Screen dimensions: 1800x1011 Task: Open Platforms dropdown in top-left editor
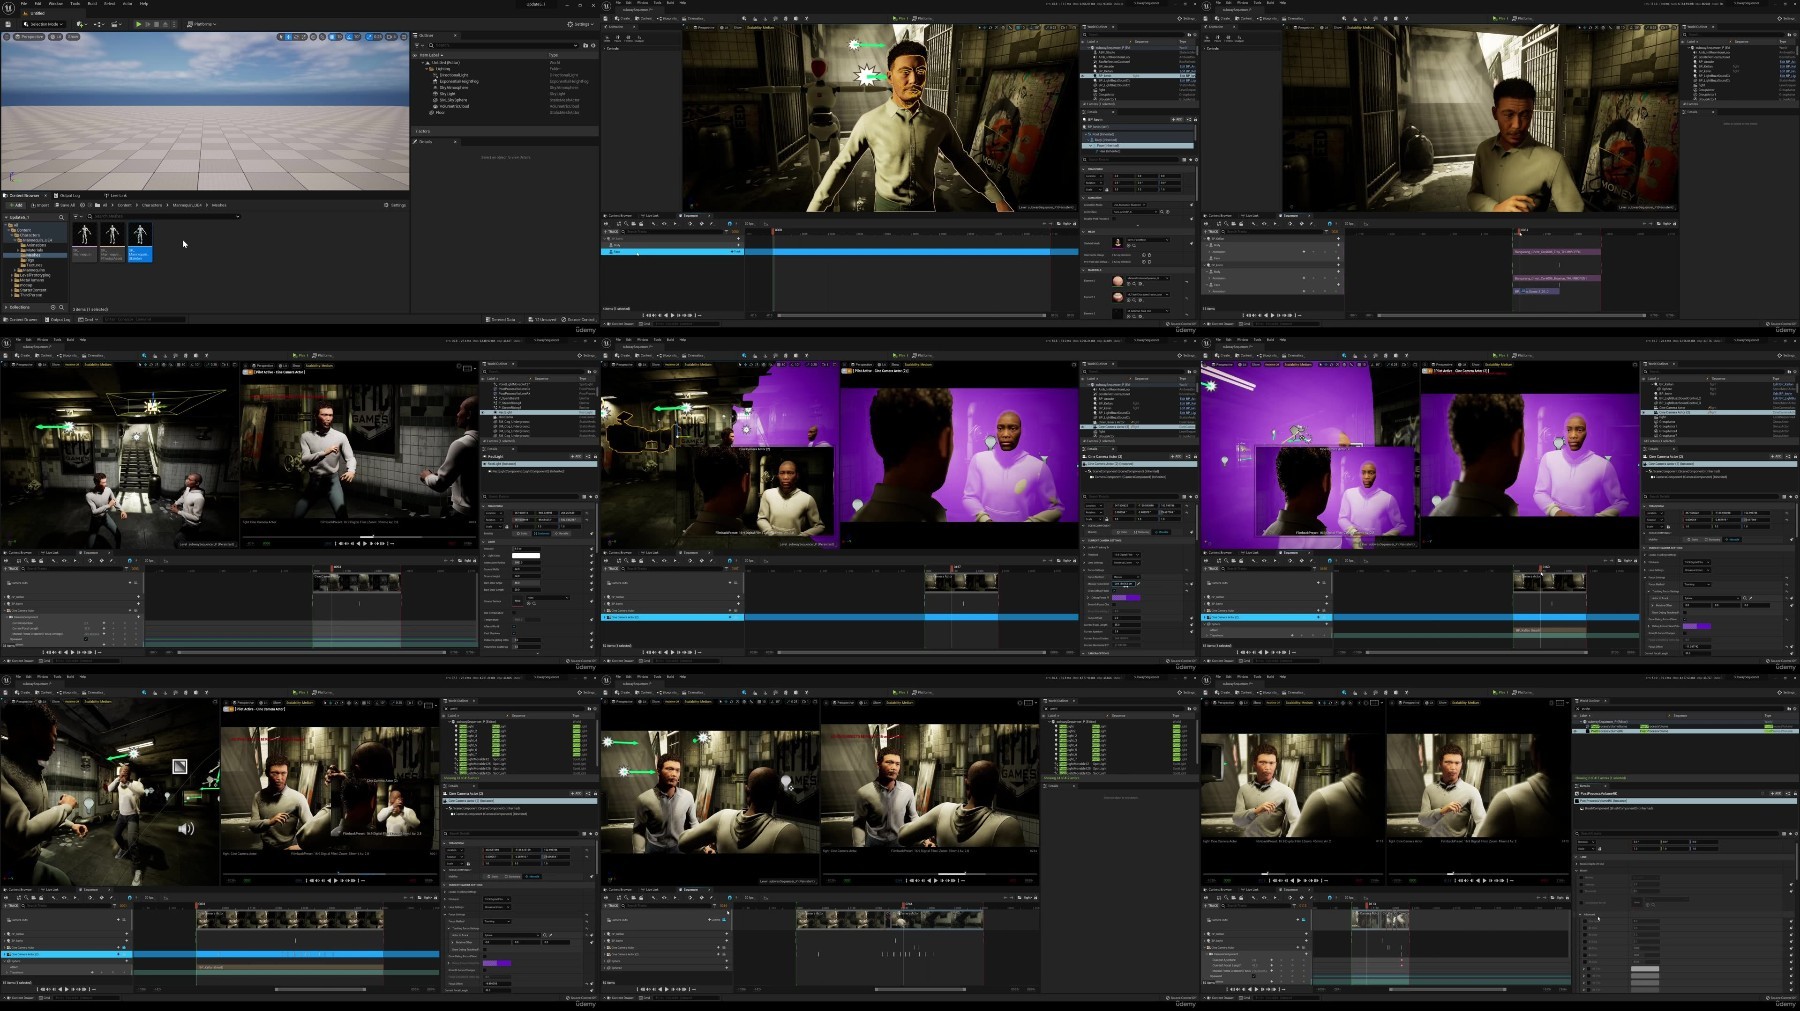click(201, 24)
